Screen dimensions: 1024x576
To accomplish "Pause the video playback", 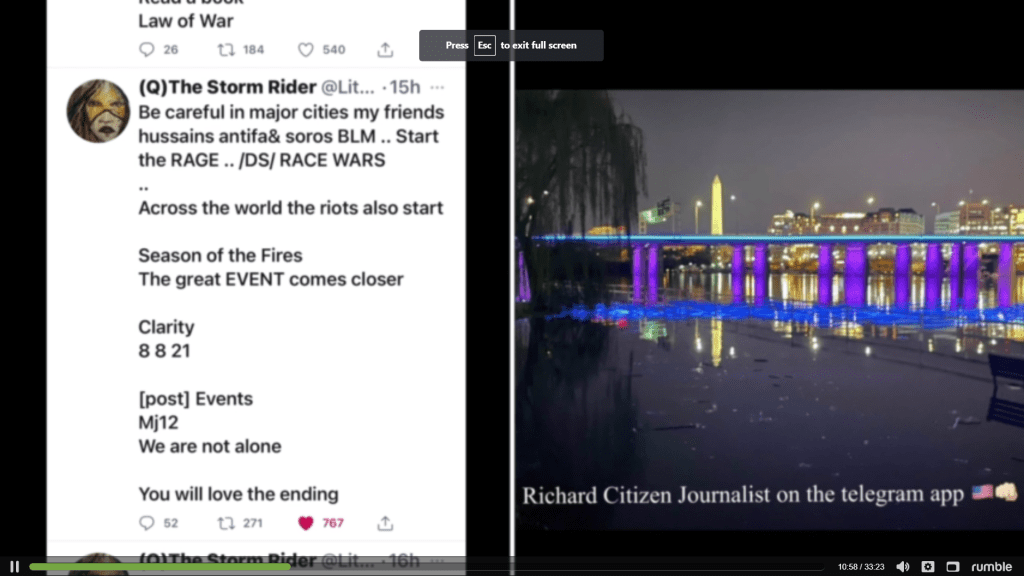I will point(14,566).
